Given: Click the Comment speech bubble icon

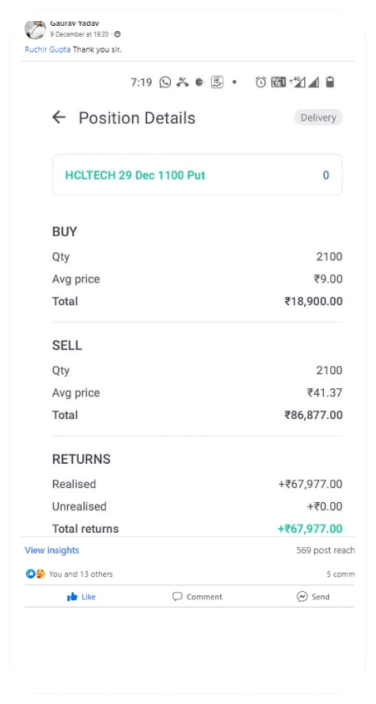Looking at the screenshot, I should (177, 597).
